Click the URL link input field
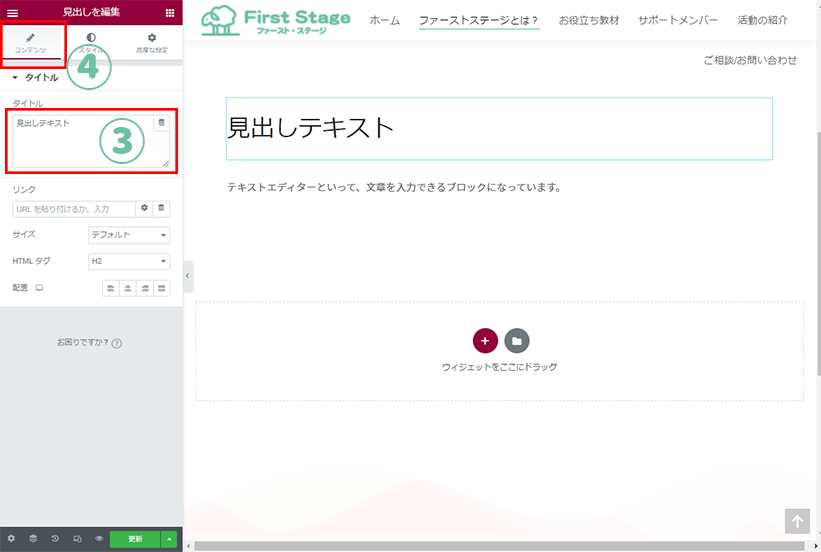Image resolution: width=821 pixels, height=552 pixels. [x=73, y=209]
